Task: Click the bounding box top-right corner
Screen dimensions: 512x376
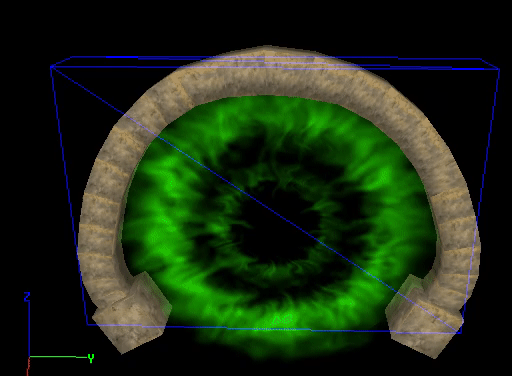Action: pos(499,69)
